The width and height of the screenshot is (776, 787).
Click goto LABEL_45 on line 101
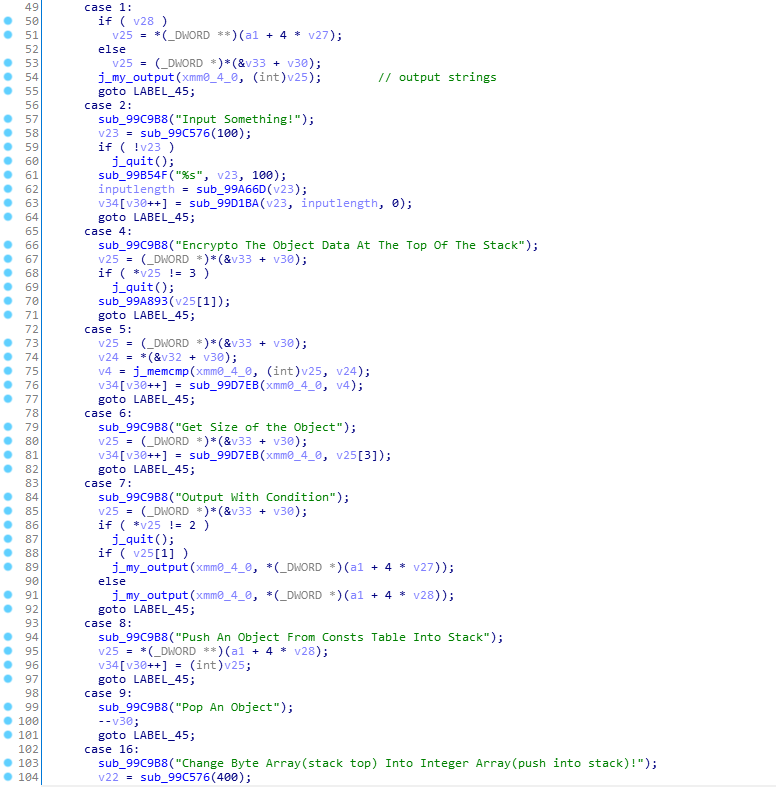147,735
